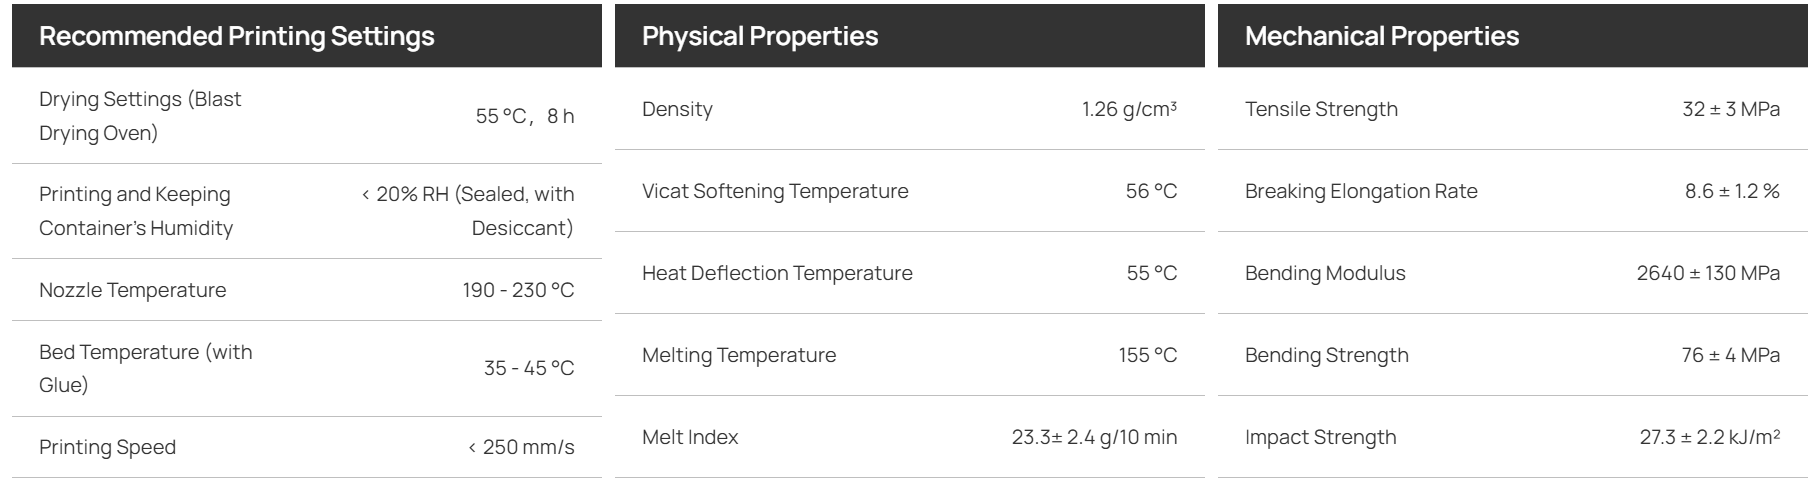1810x493 pixels.
Task: Click the Vicat Softening Temperature label
Action: [775, 191]
